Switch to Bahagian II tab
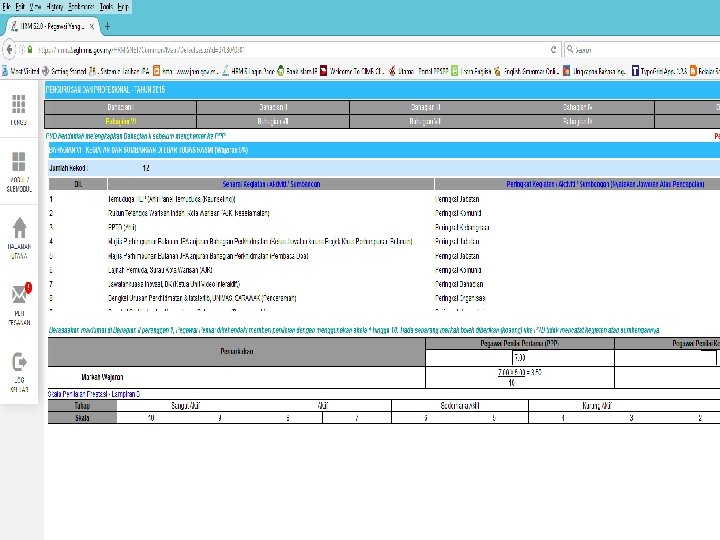This screenshot has width=720, height=540. tap(273, 107)
